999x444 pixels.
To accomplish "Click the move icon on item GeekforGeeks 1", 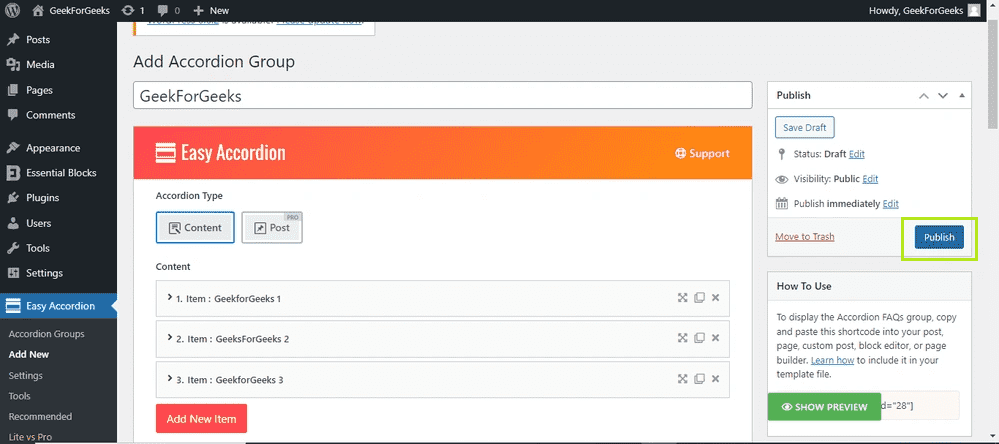I will pyautogui.click(x=682, y=297).
